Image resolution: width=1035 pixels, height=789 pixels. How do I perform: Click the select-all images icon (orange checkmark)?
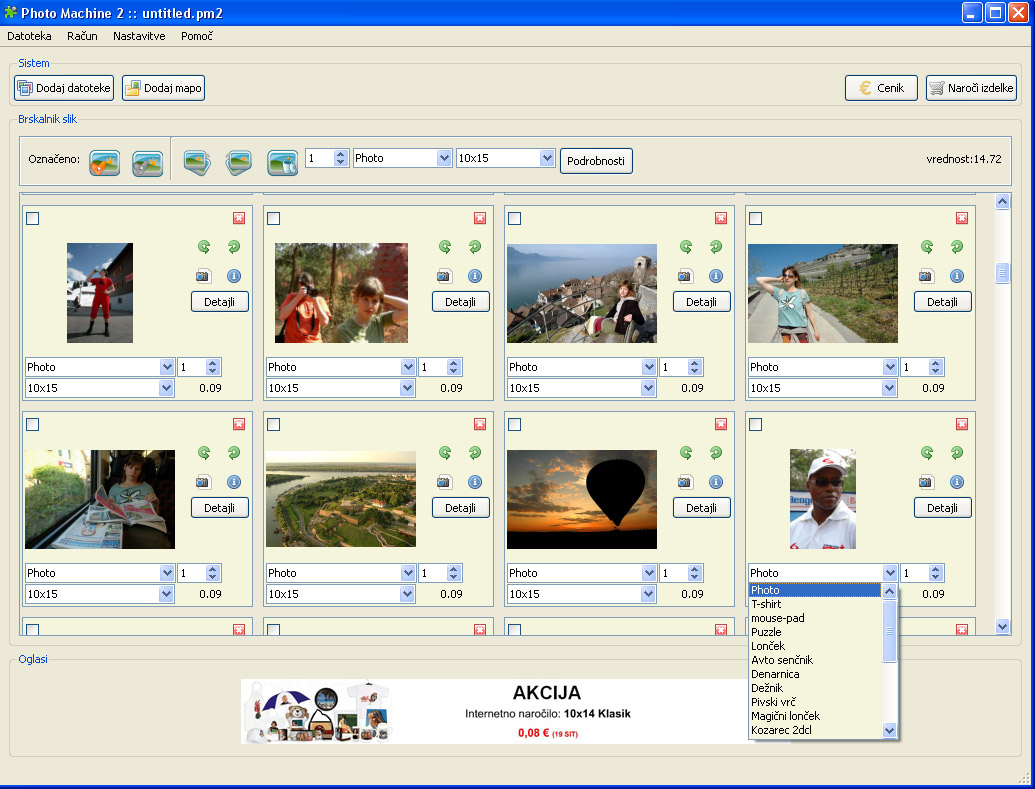tap(104, 163)
